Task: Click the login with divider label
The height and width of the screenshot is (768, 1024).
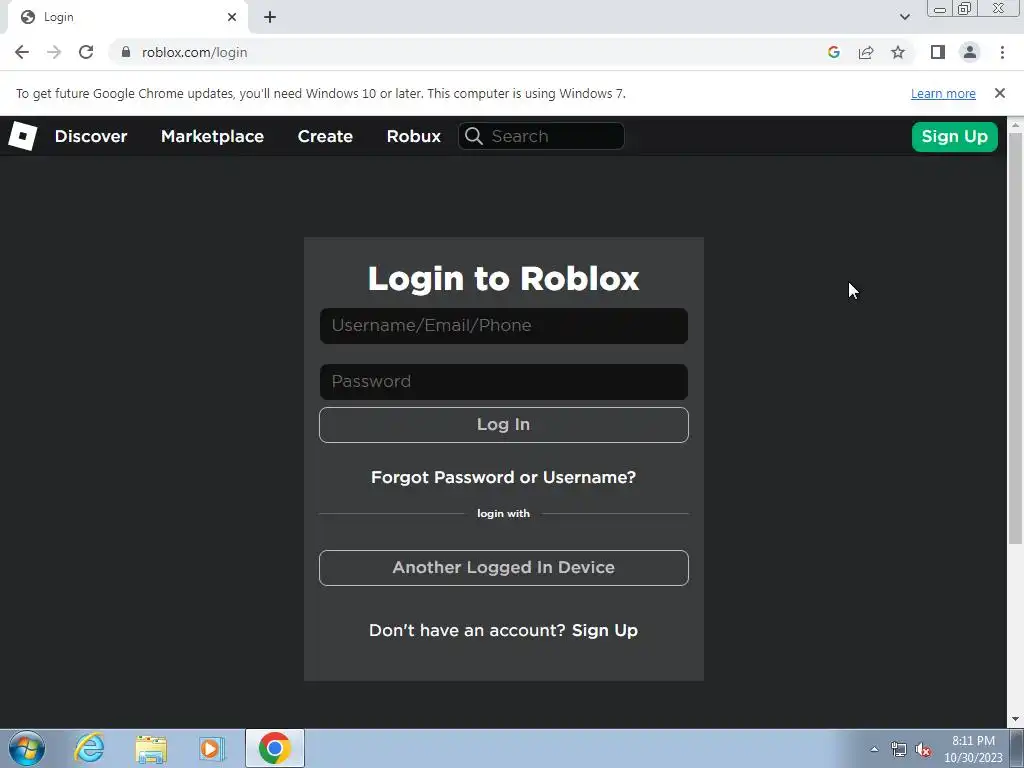Action: 504,513
